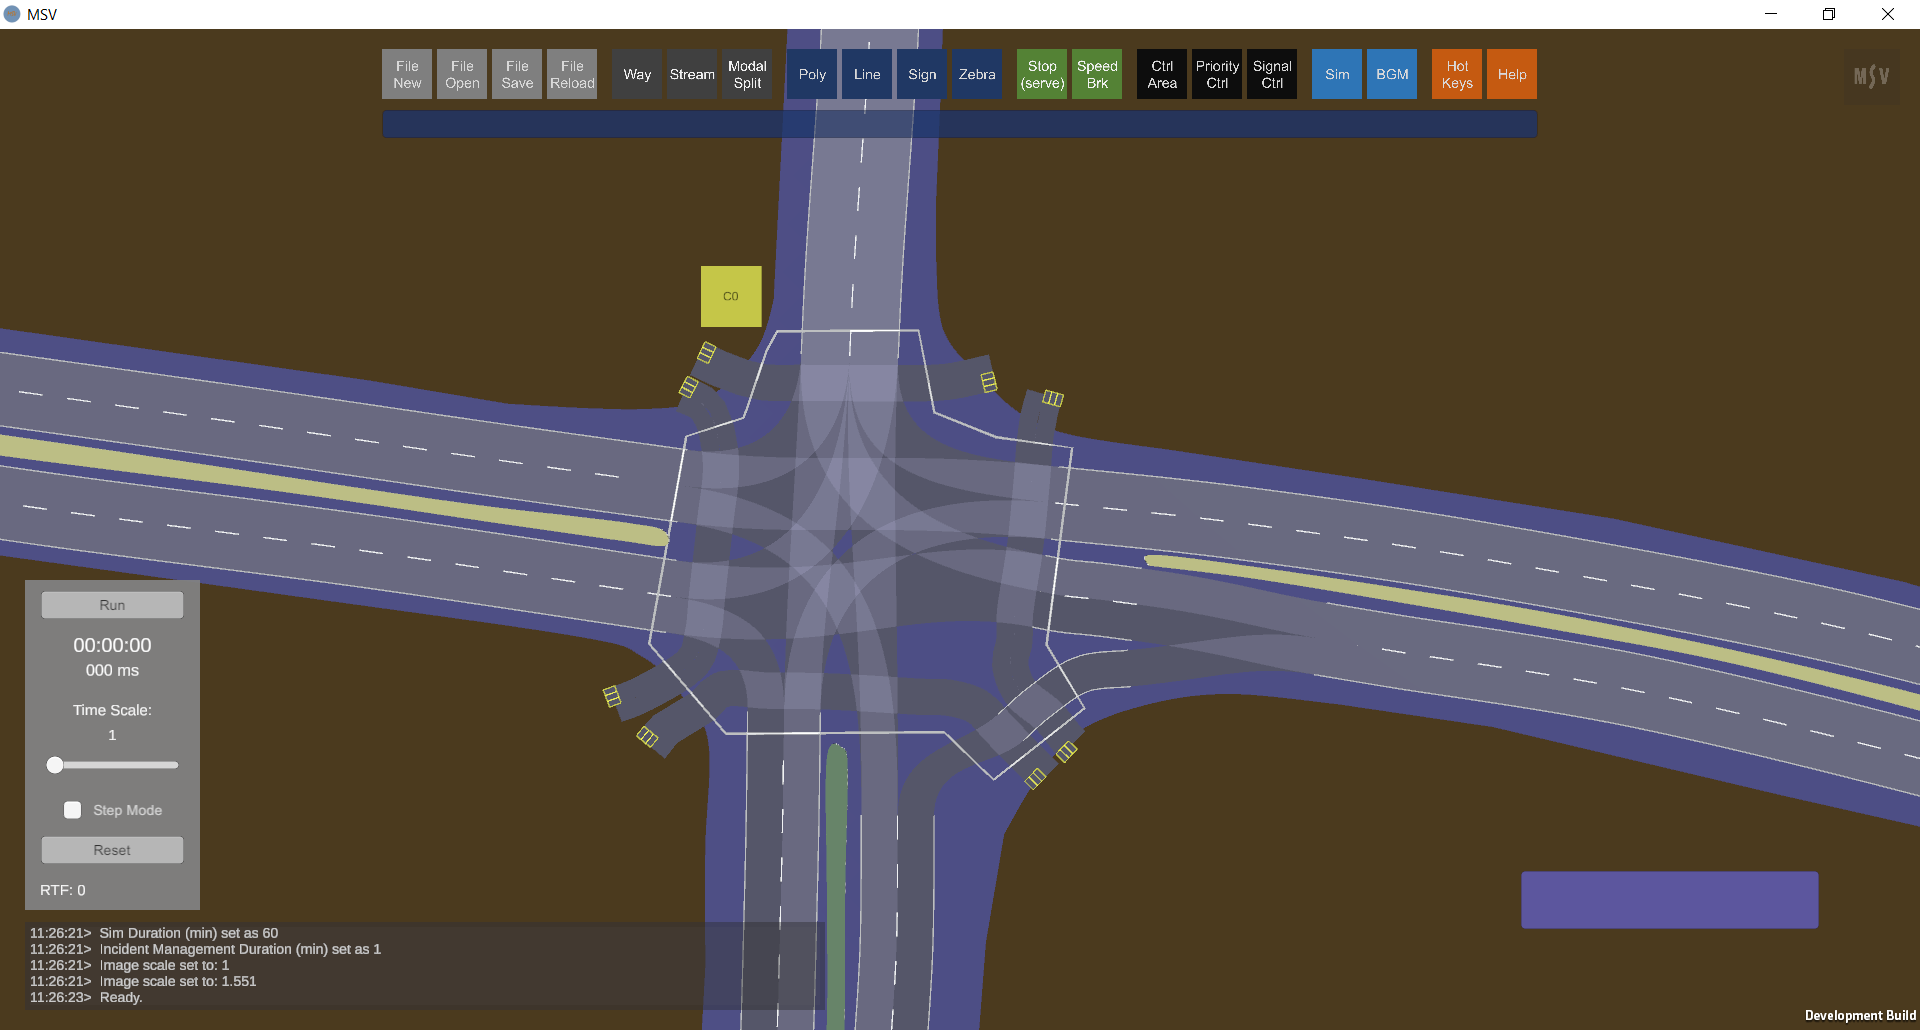The width and height of the screenshot is (1920, 1030).
Task: Toggle the BGM button
Action: tap(1392, 74)
